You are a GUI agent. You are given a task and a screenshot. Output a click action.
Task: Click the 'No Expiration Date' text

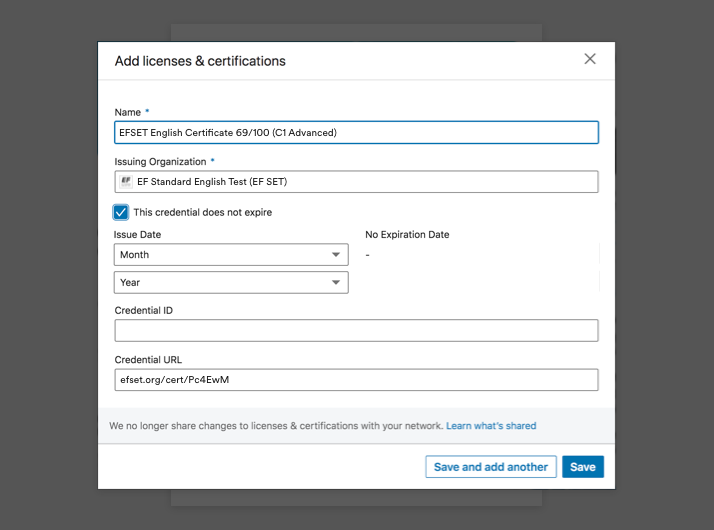click(407, 235)
